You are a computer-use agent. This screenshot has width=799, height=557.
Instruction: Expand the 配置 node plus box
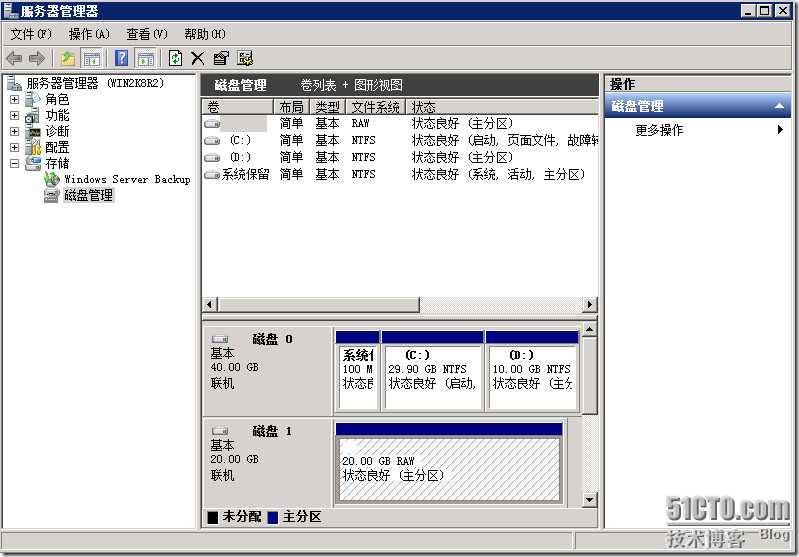click(14, 147)
